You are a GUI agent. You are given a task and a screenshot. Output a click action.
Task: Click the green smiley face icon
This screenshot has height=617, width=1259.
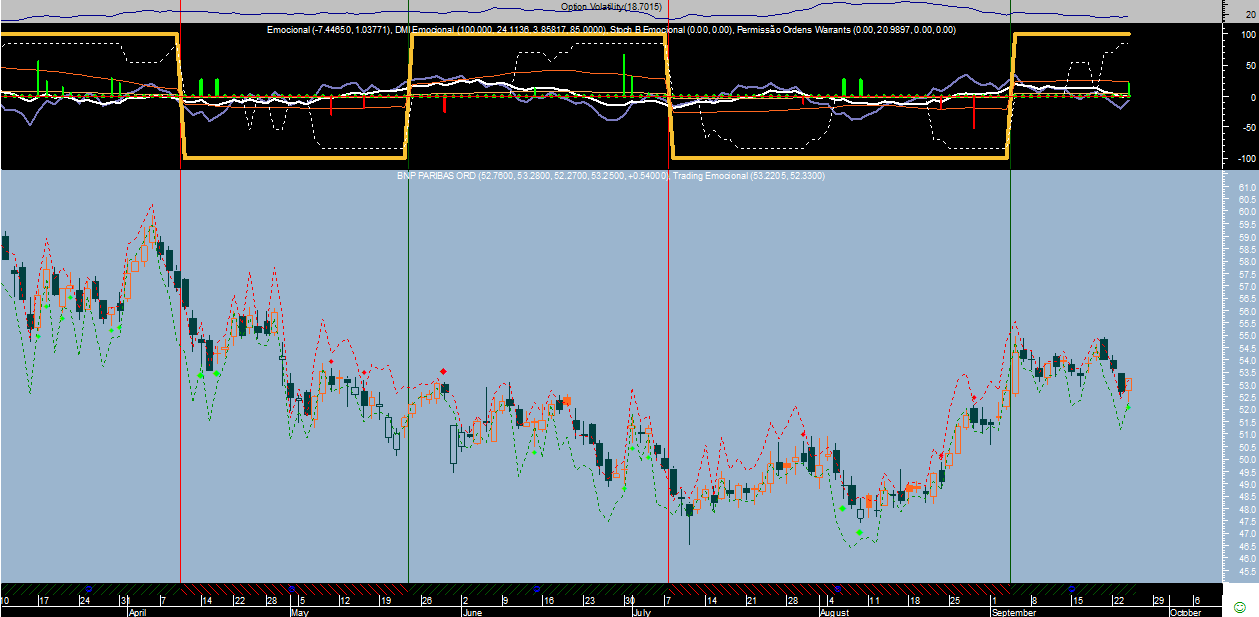1239,607
